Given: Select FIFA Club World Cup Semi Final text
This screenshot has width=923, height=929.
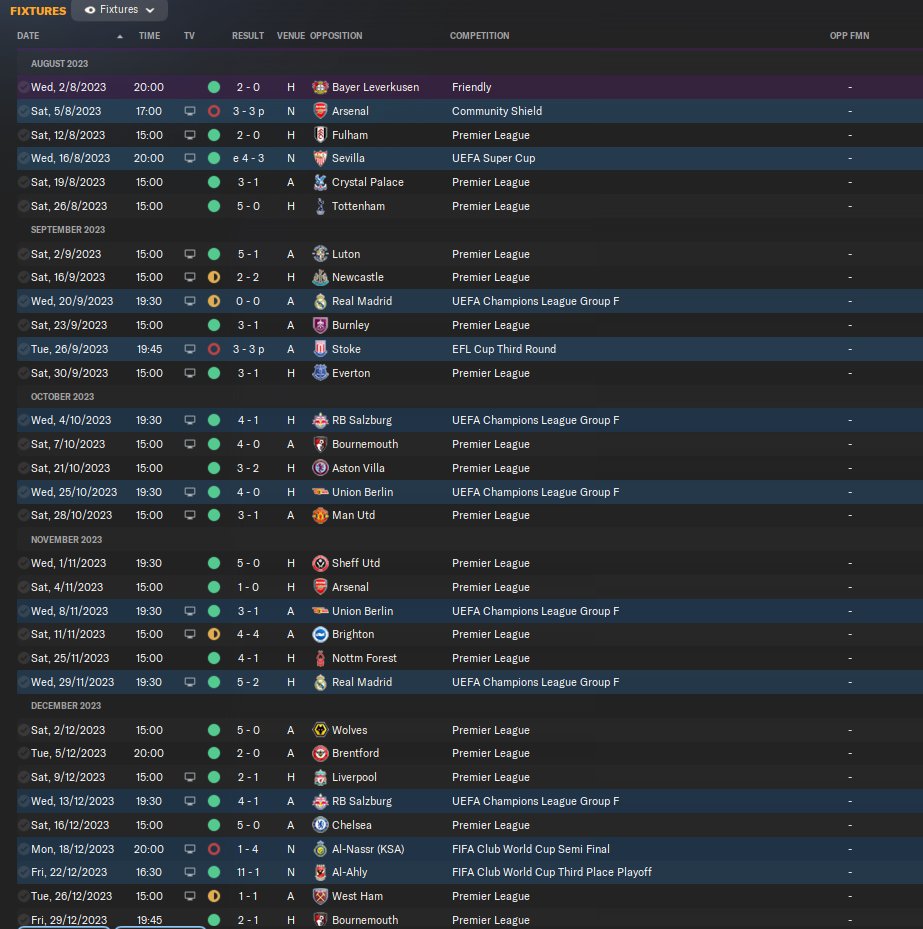Looking at the screenshot, I should click(x=530, y=849).
